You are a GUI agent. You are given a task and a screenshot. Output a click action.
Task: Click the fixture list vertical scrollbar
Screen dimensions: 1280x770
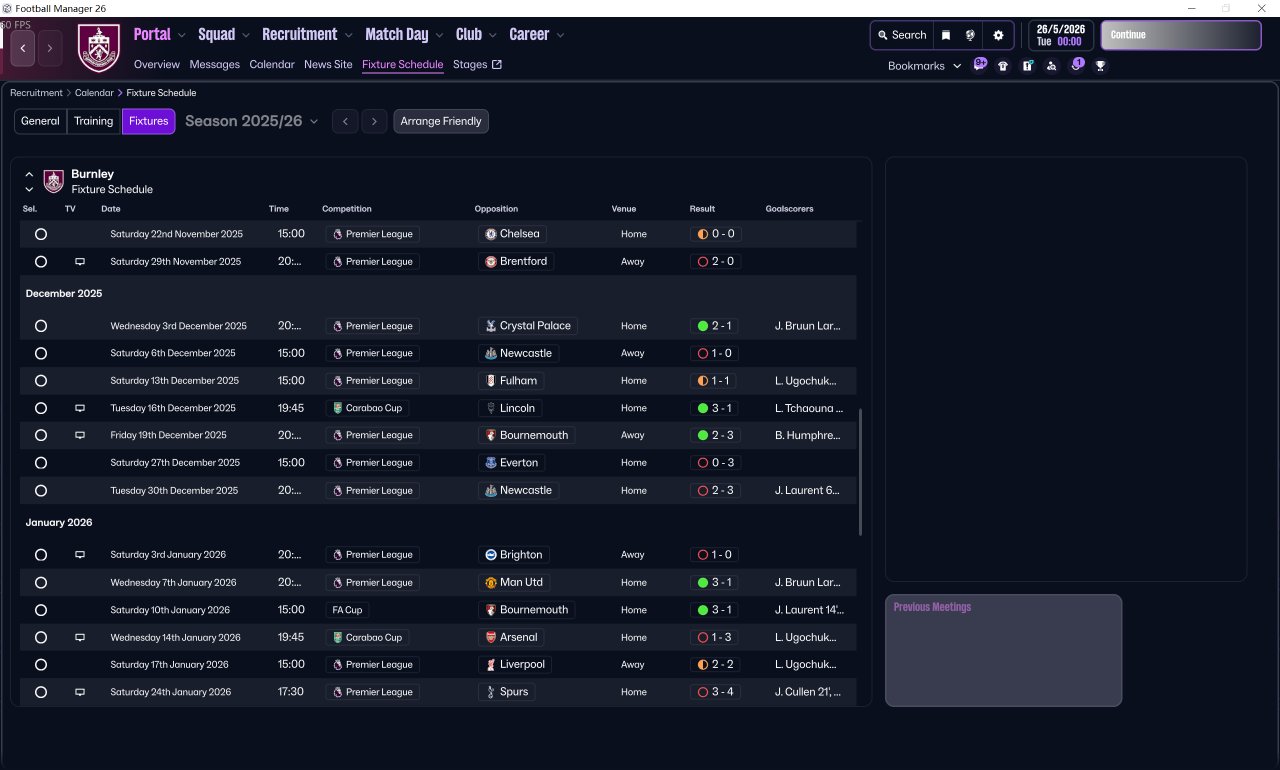click(860, 471)
